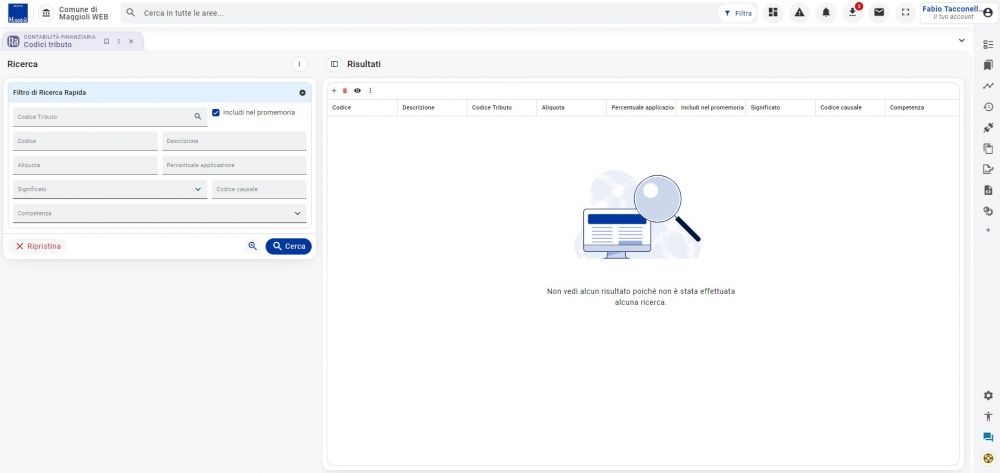Open the accessibility icon in right sidebar

(x=988, y=416)
